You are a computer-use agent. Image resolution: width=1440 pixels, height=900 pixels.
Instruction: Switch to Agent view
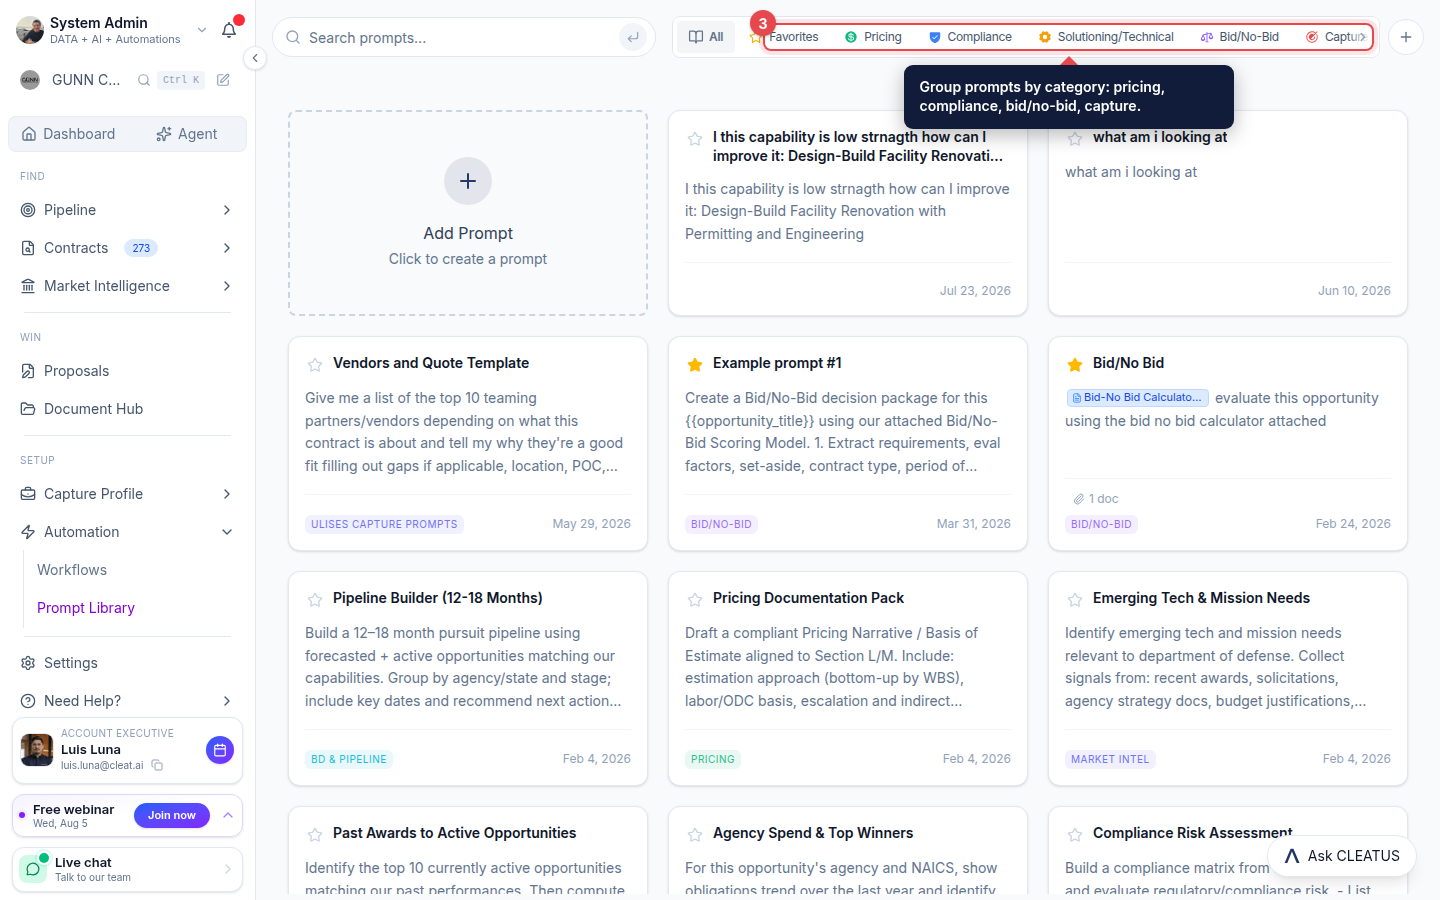[186, 134]
